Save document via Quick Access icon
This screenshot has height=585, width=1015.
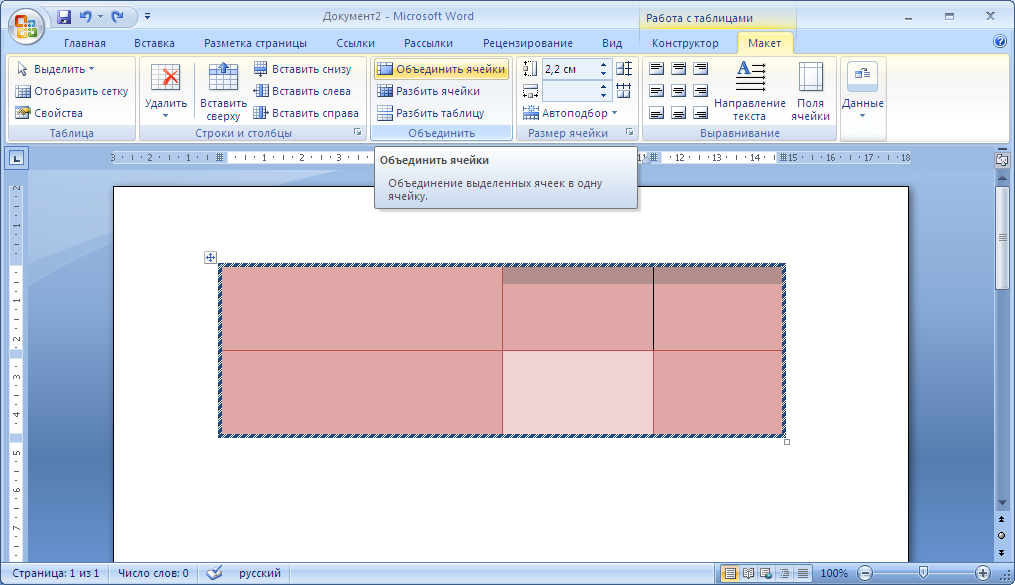click(x=63, y=17)
